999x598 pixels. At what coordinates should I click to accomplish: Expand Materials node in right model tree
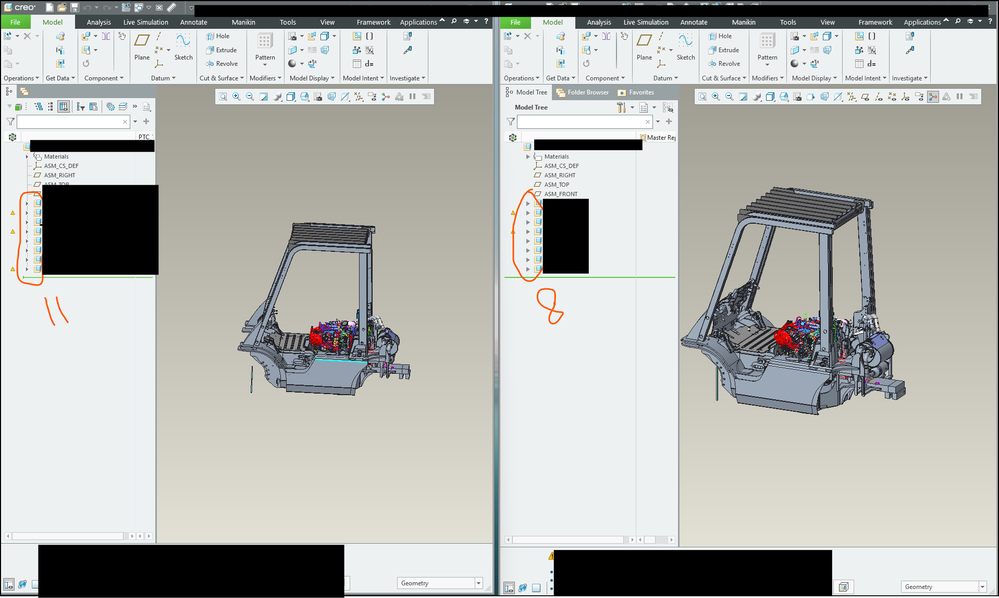tap(528, 157)
